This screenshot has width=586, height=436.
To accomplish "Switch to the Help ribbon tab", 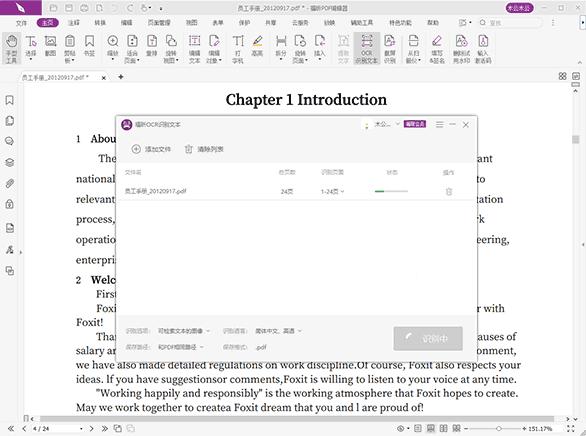I will coord(433,23).
